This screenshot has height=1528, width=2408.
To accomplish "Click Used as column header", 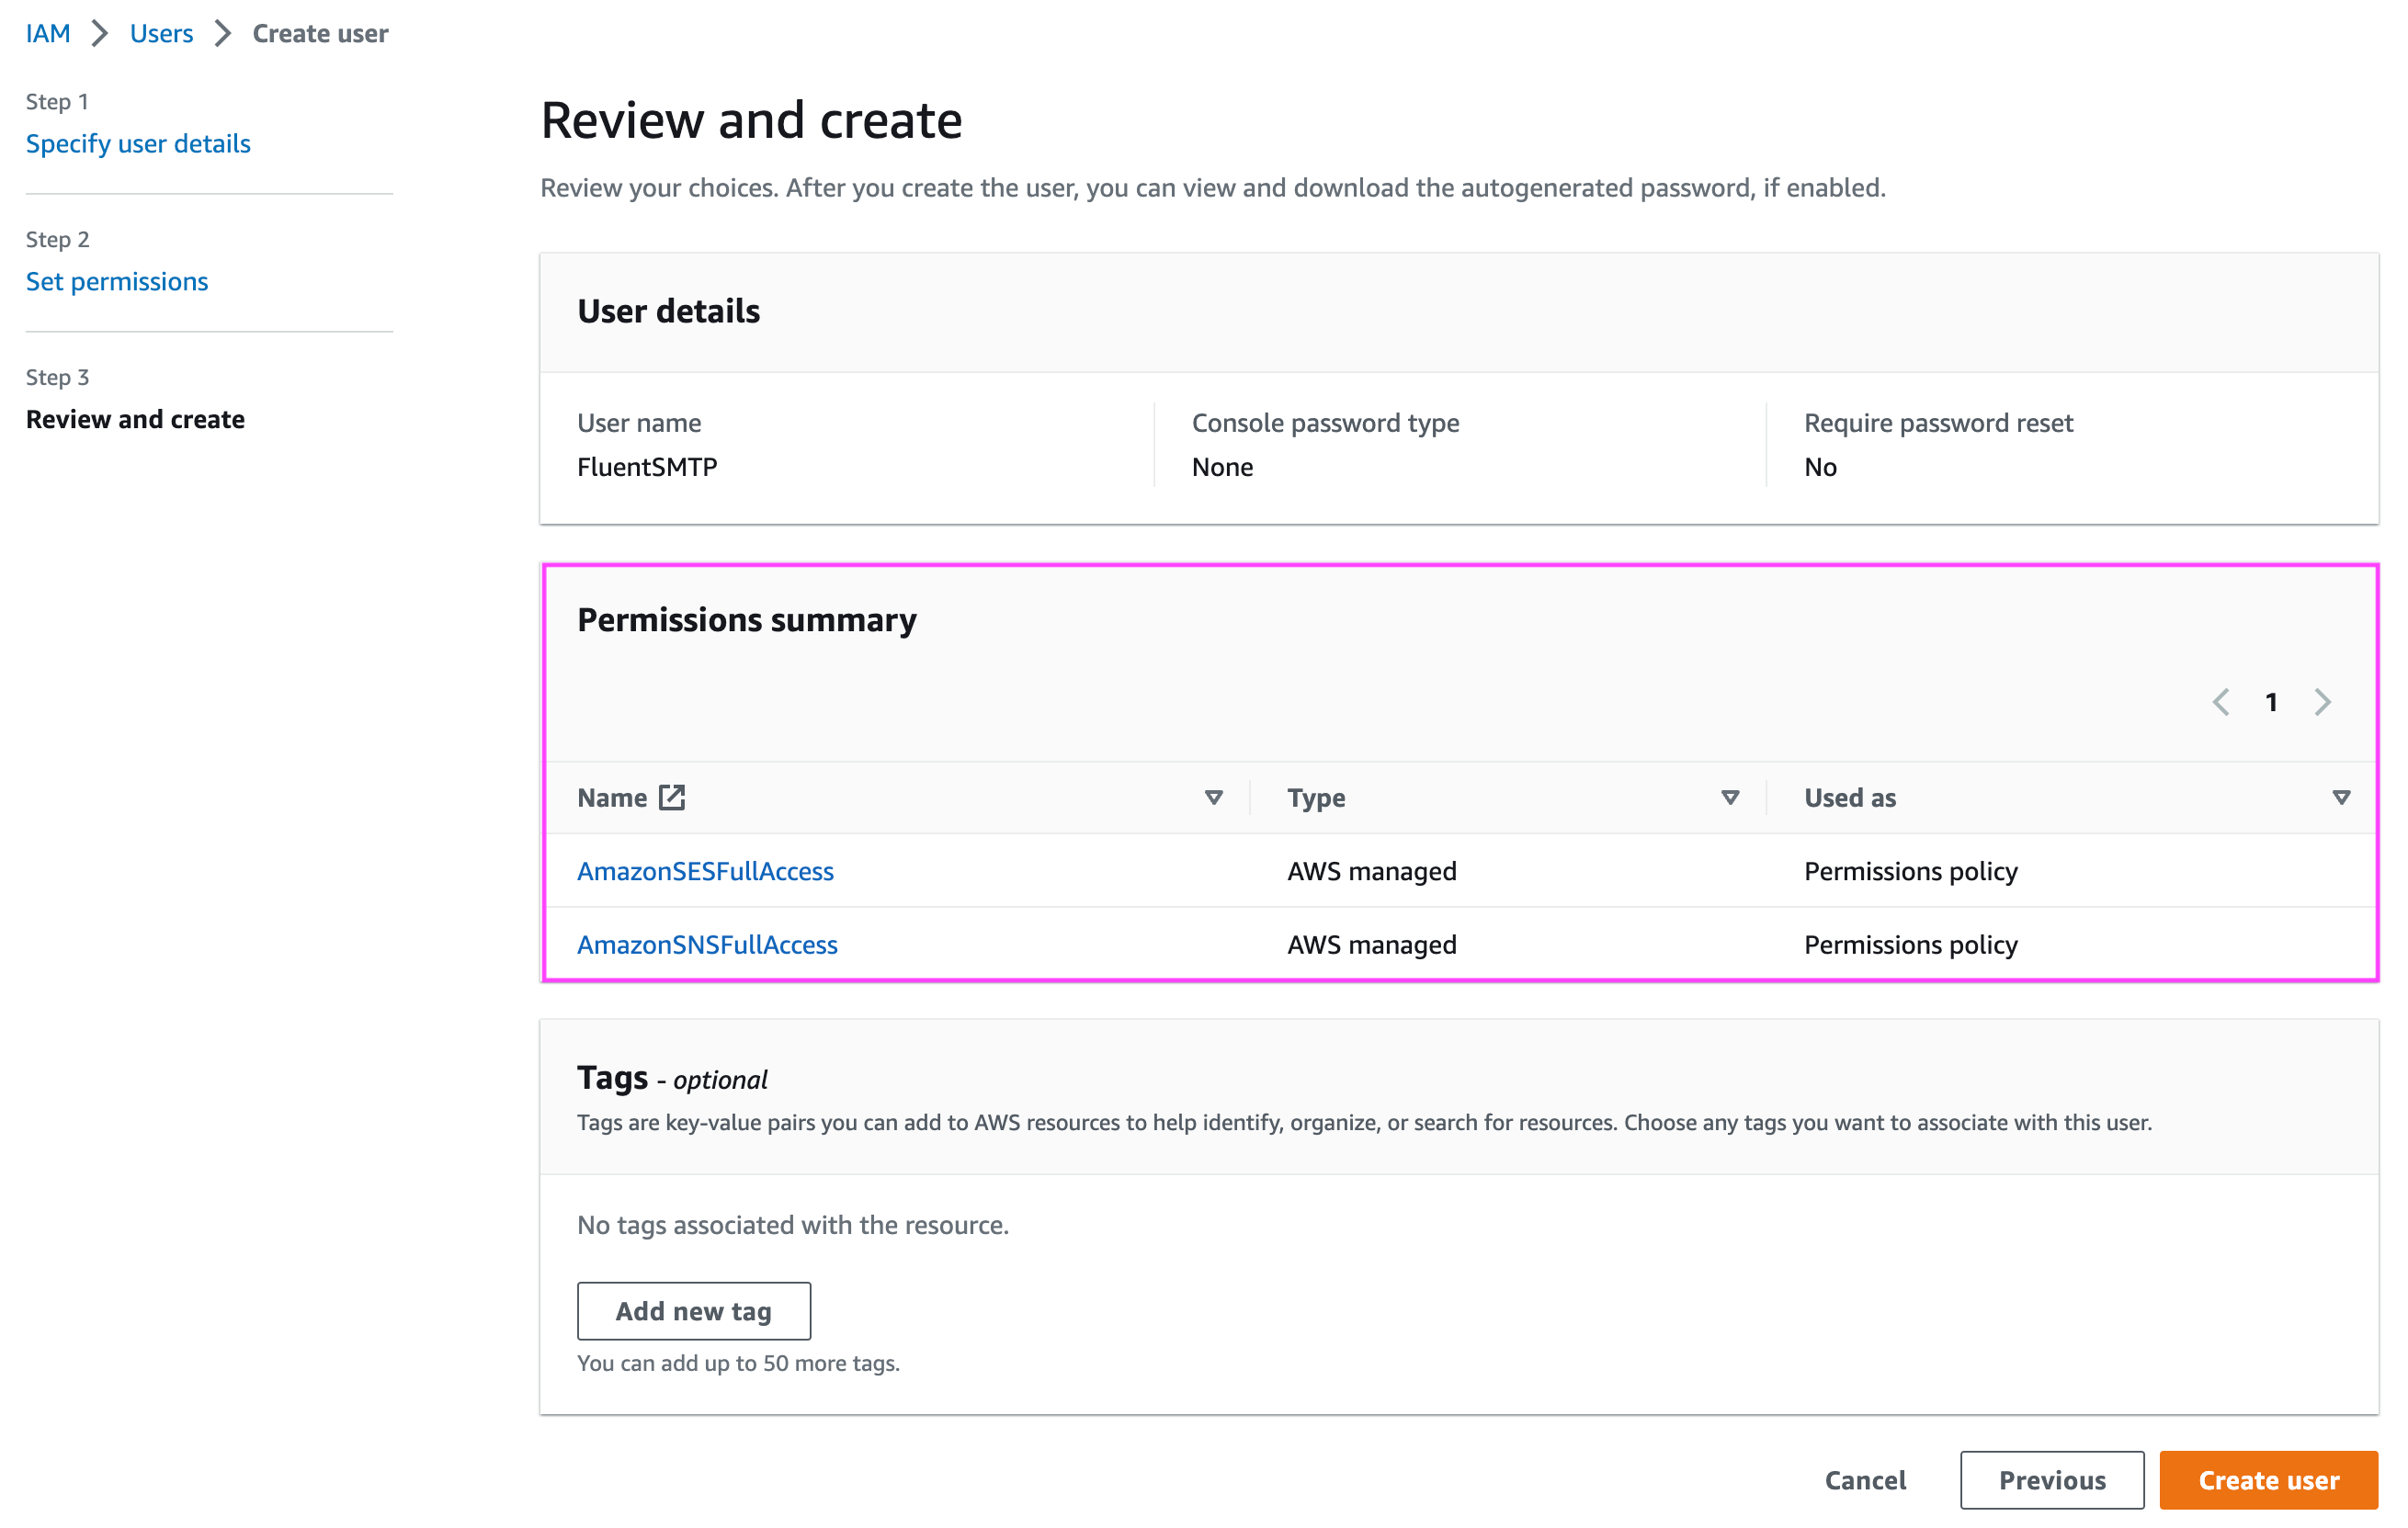I will coord(1850,797).
